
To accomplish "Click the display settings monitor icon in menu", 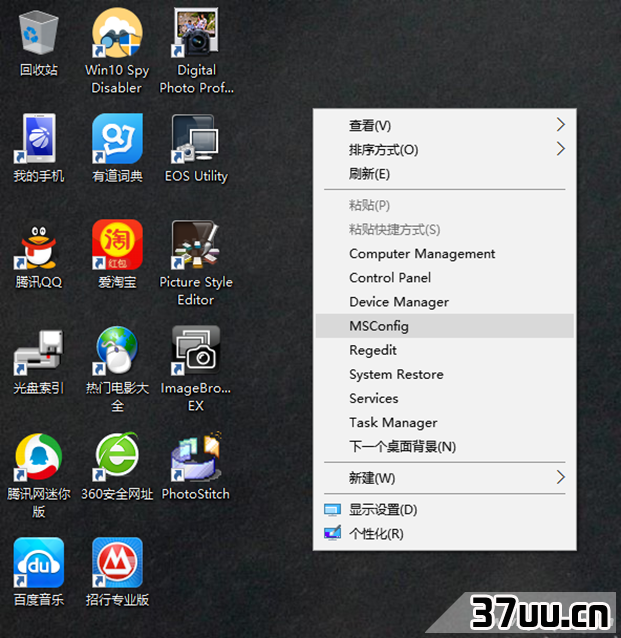I will pyautogui.click(x=332, y=510).
